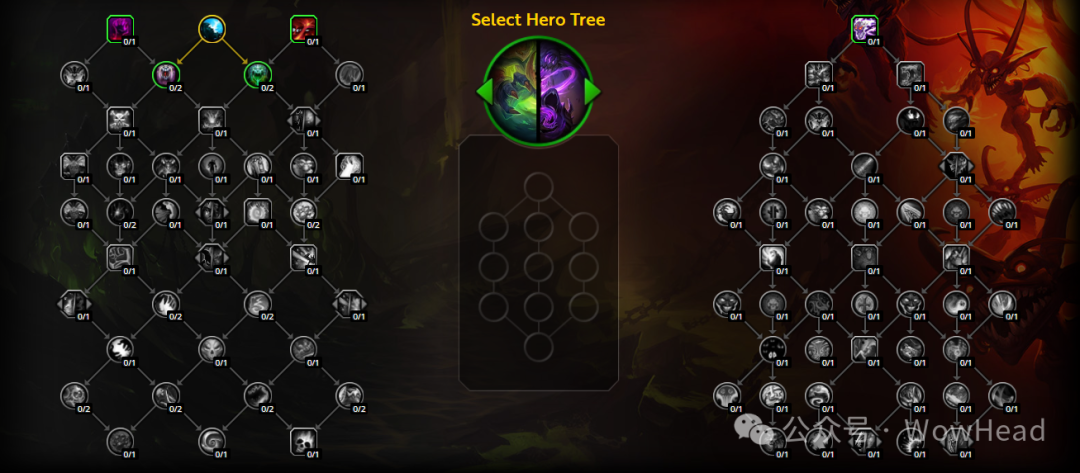Choose the flaming skull talent at bottom
Viewport: 1080px width, 473px height.
tap(303, 441)
